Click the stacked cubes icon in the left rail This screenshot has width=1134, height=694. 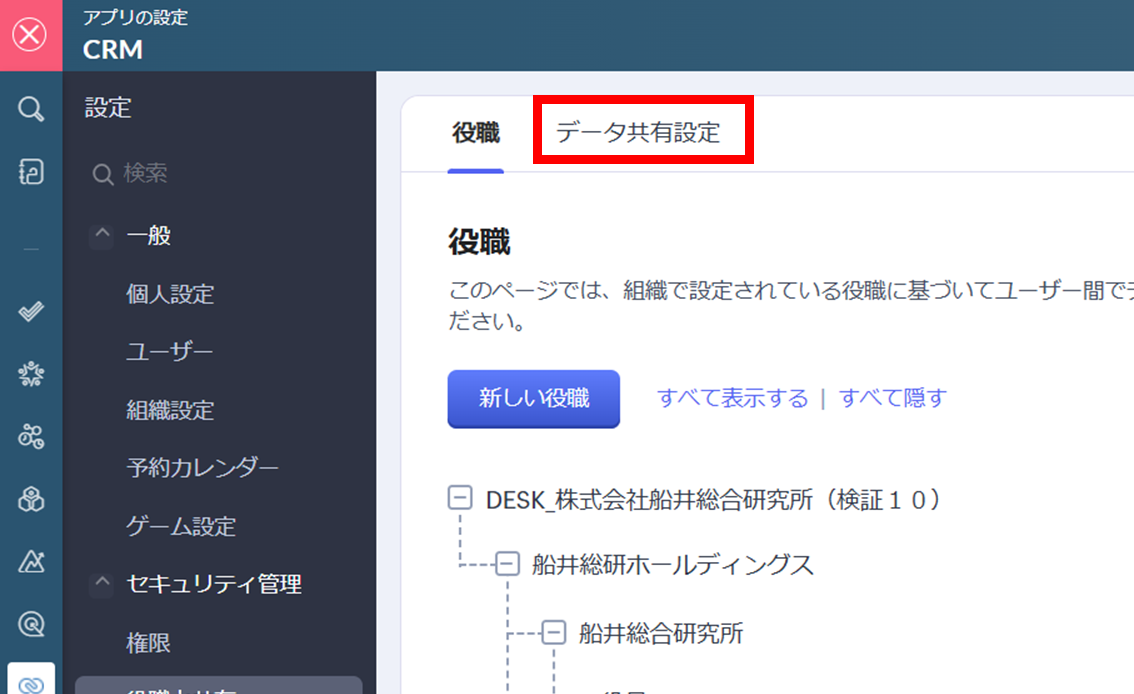click(31, 499)
